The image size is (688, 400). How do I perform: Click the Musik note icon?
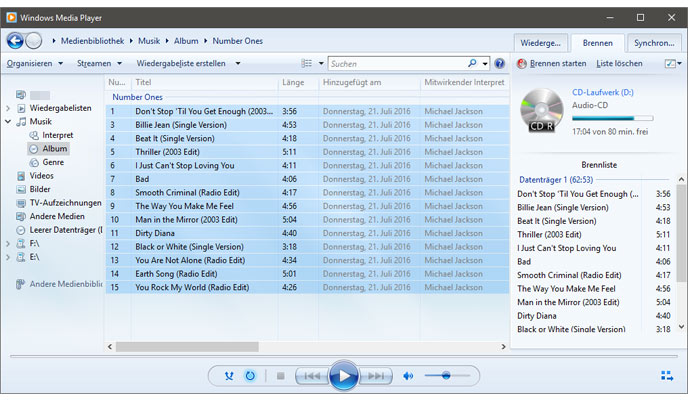coord(21,122)
